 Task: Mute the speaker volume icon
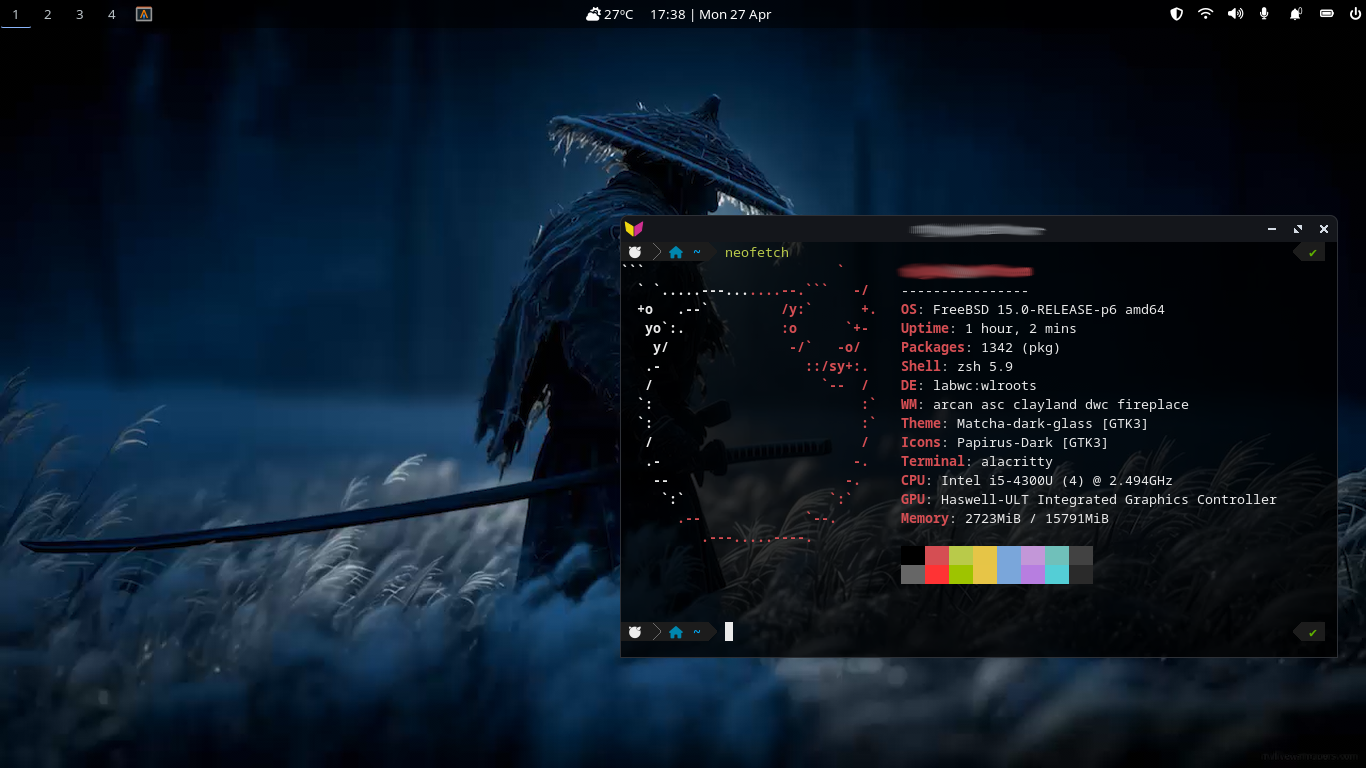pyautogui.click(x=1236, y=14)
